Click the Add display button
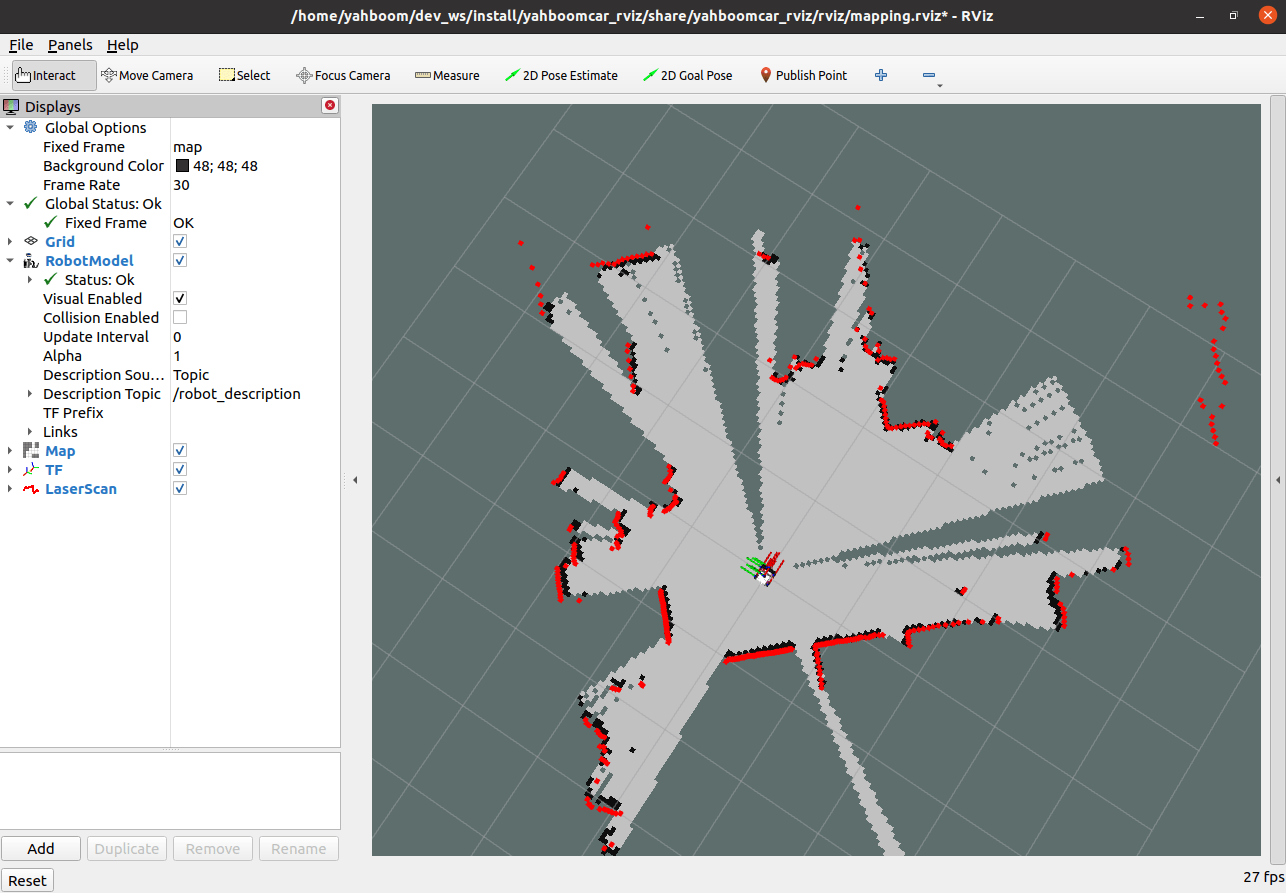The width and height of the screenshot is (1286, 893). (41, 848)
